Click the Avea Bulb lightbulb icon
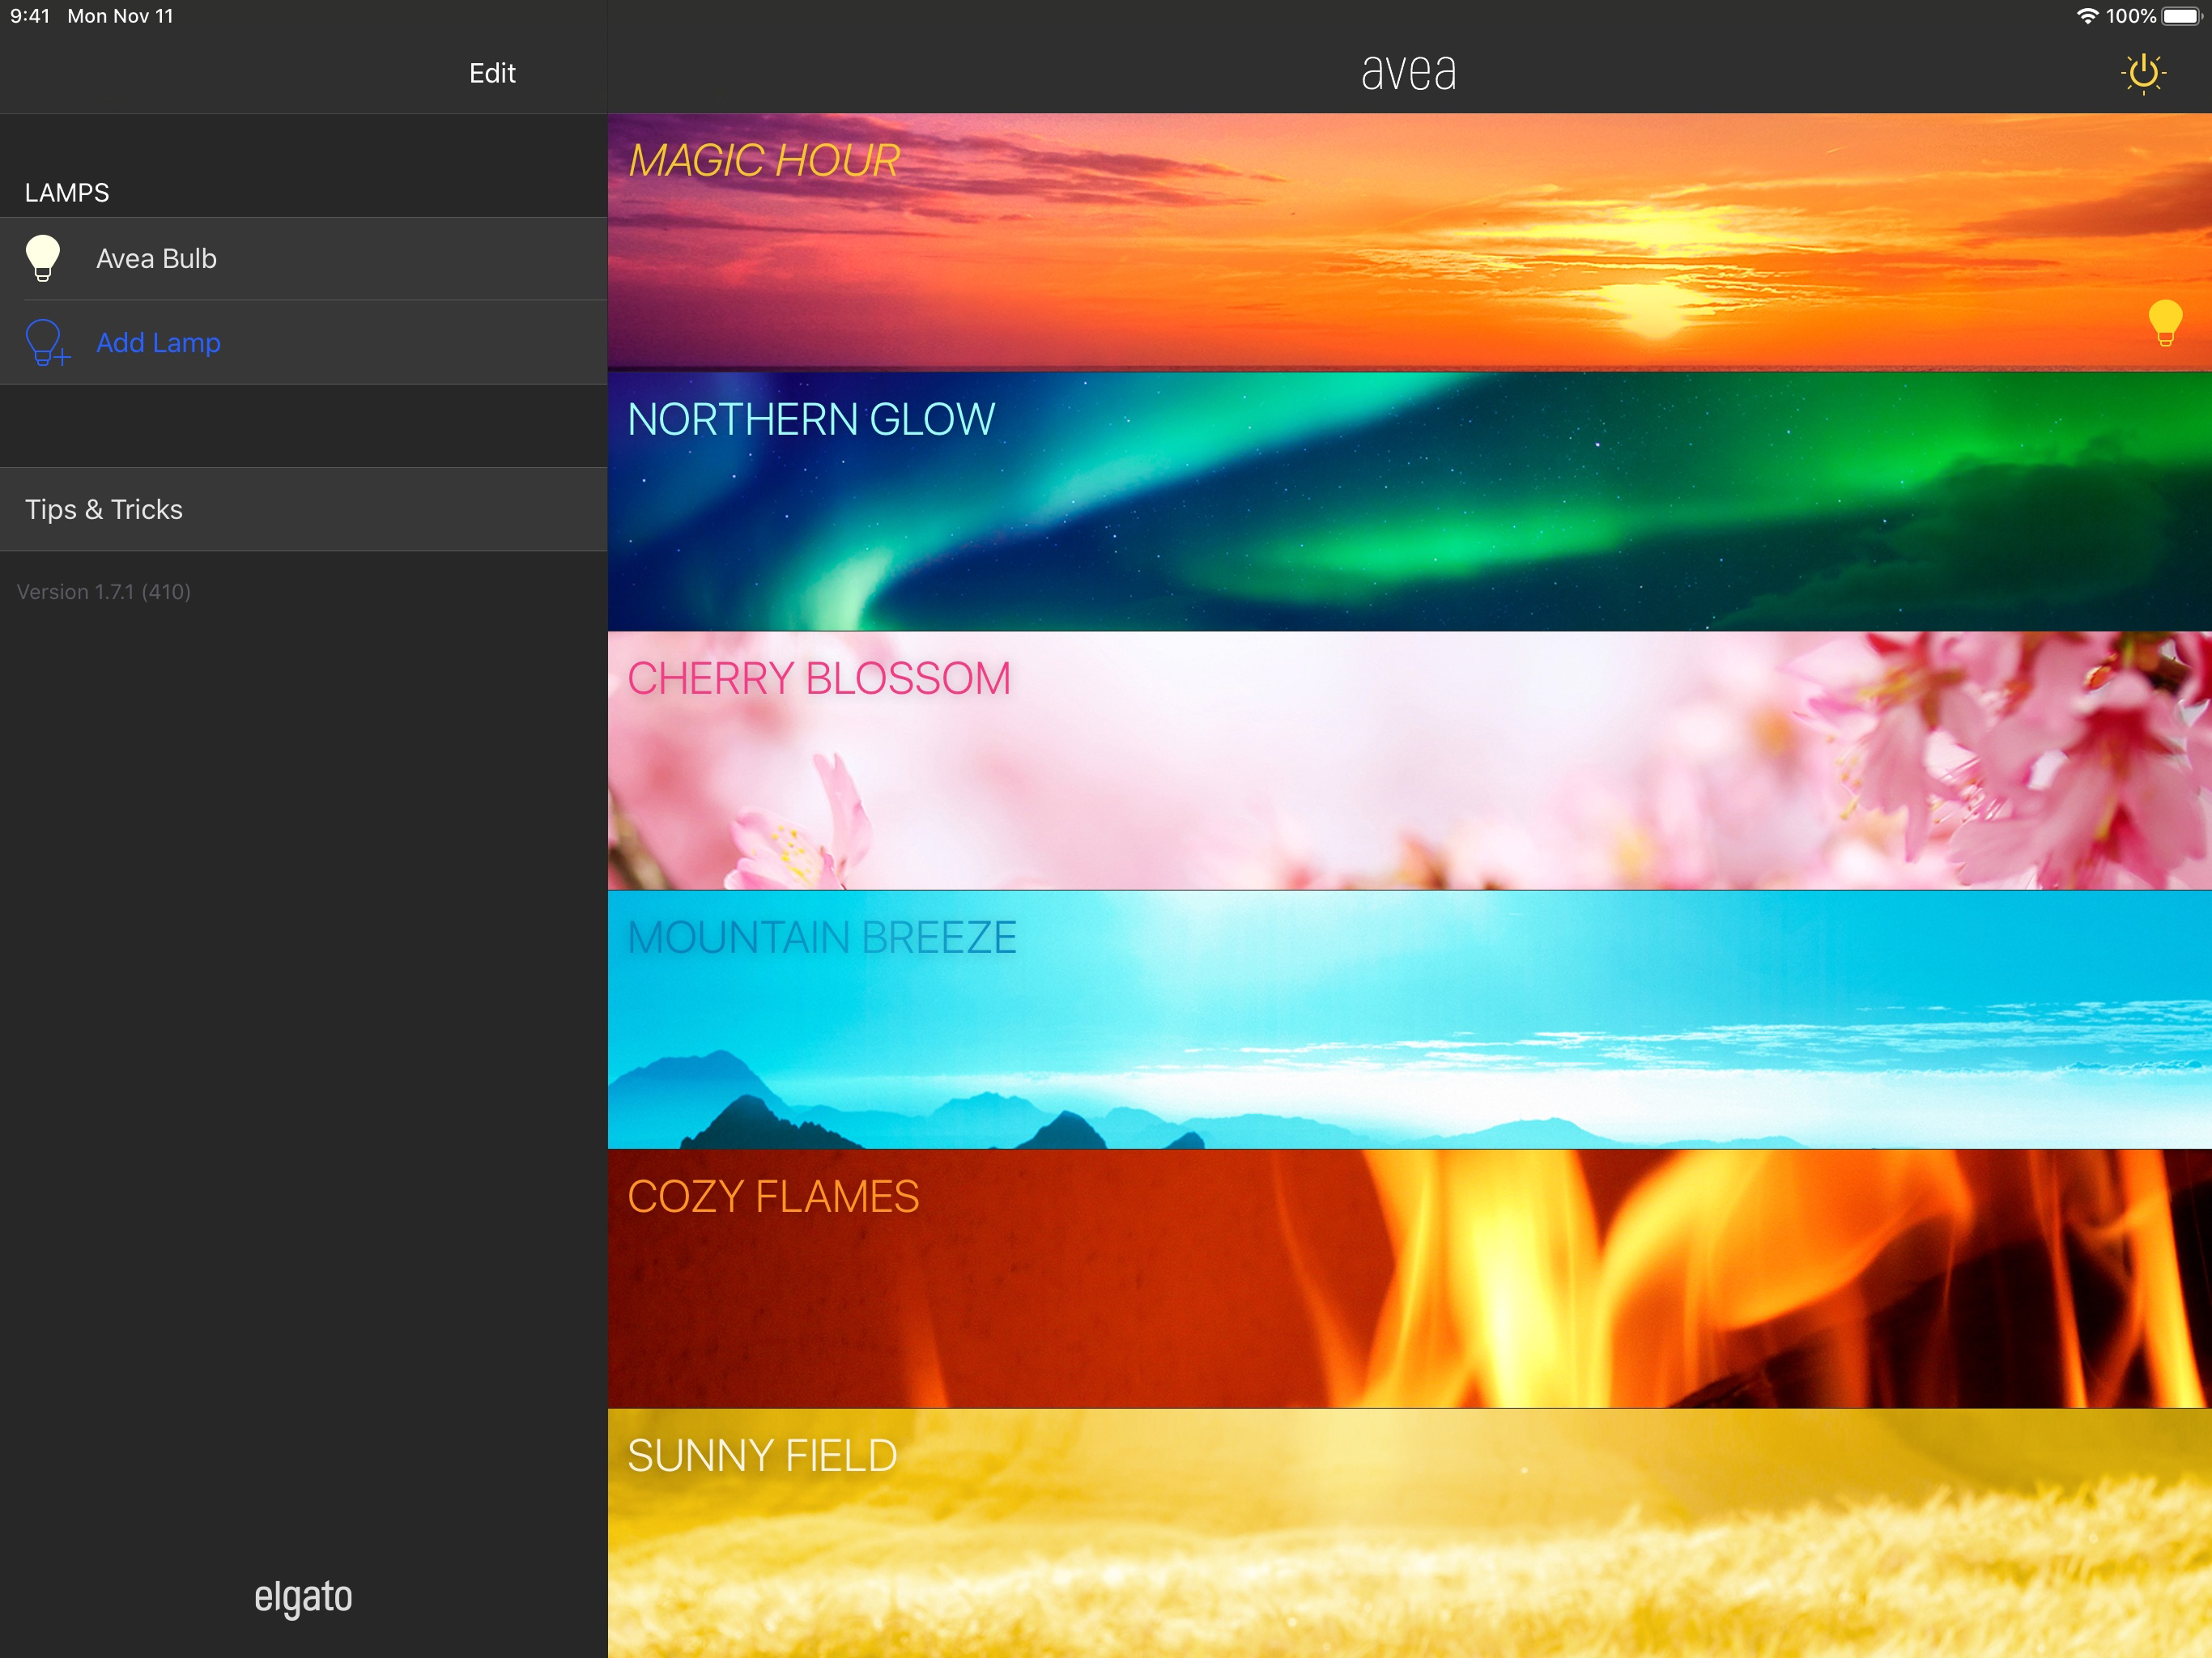 43,258
